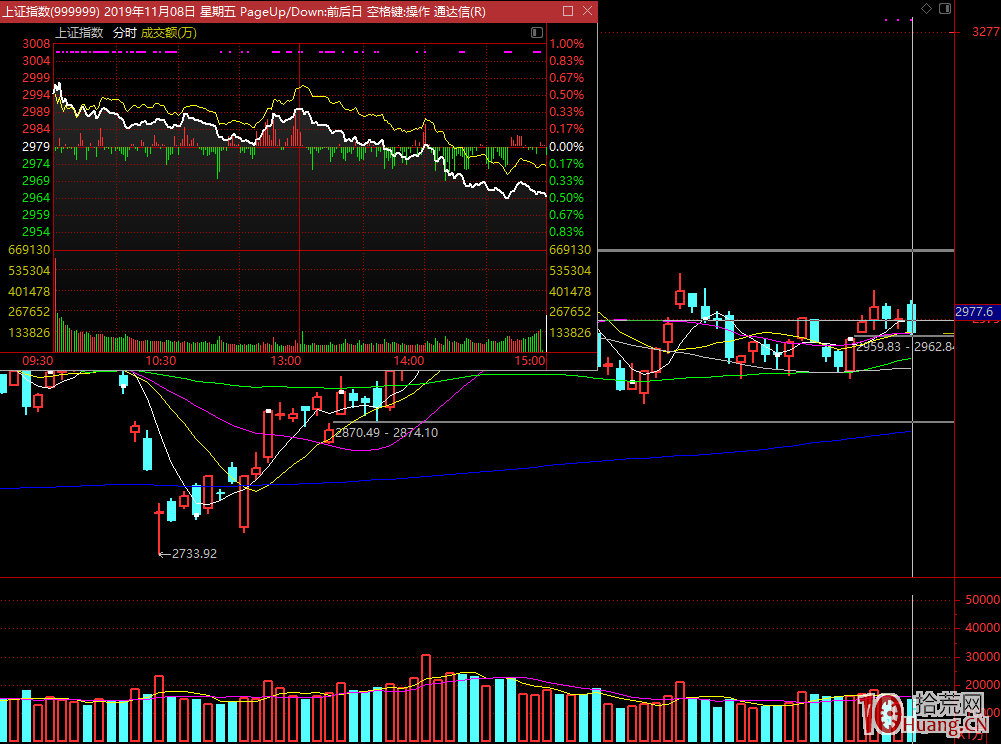Click the 1.00% percentage axis value
Screen dimensions: 1001x744
[567, 43]
